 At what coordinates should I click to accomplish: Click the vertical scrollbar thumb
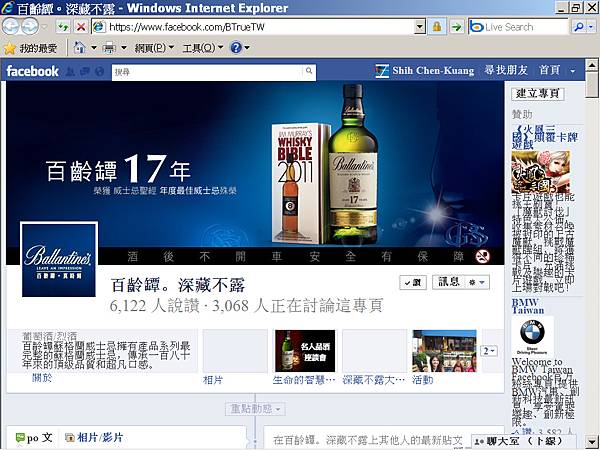592,85
